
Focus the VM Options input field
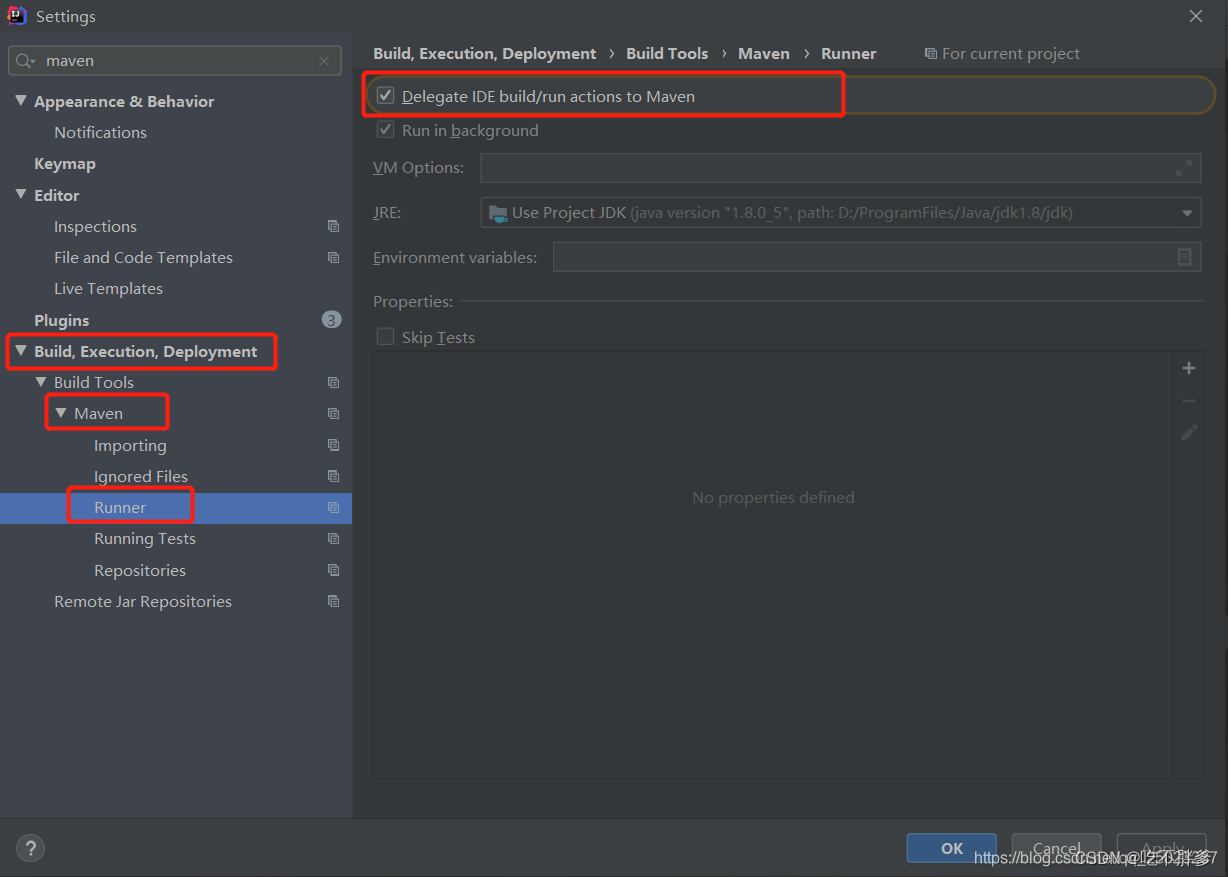841,168
